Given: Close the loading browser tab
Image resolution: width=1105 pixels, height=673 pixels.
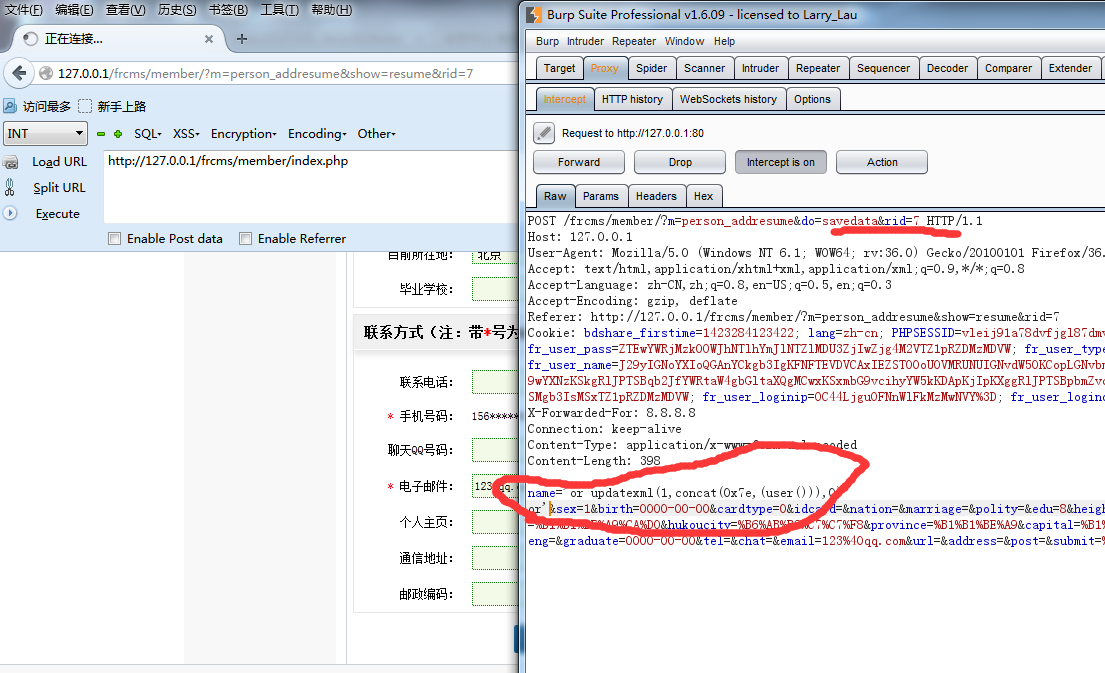Looking at the screenshot, I should point(209,39).
